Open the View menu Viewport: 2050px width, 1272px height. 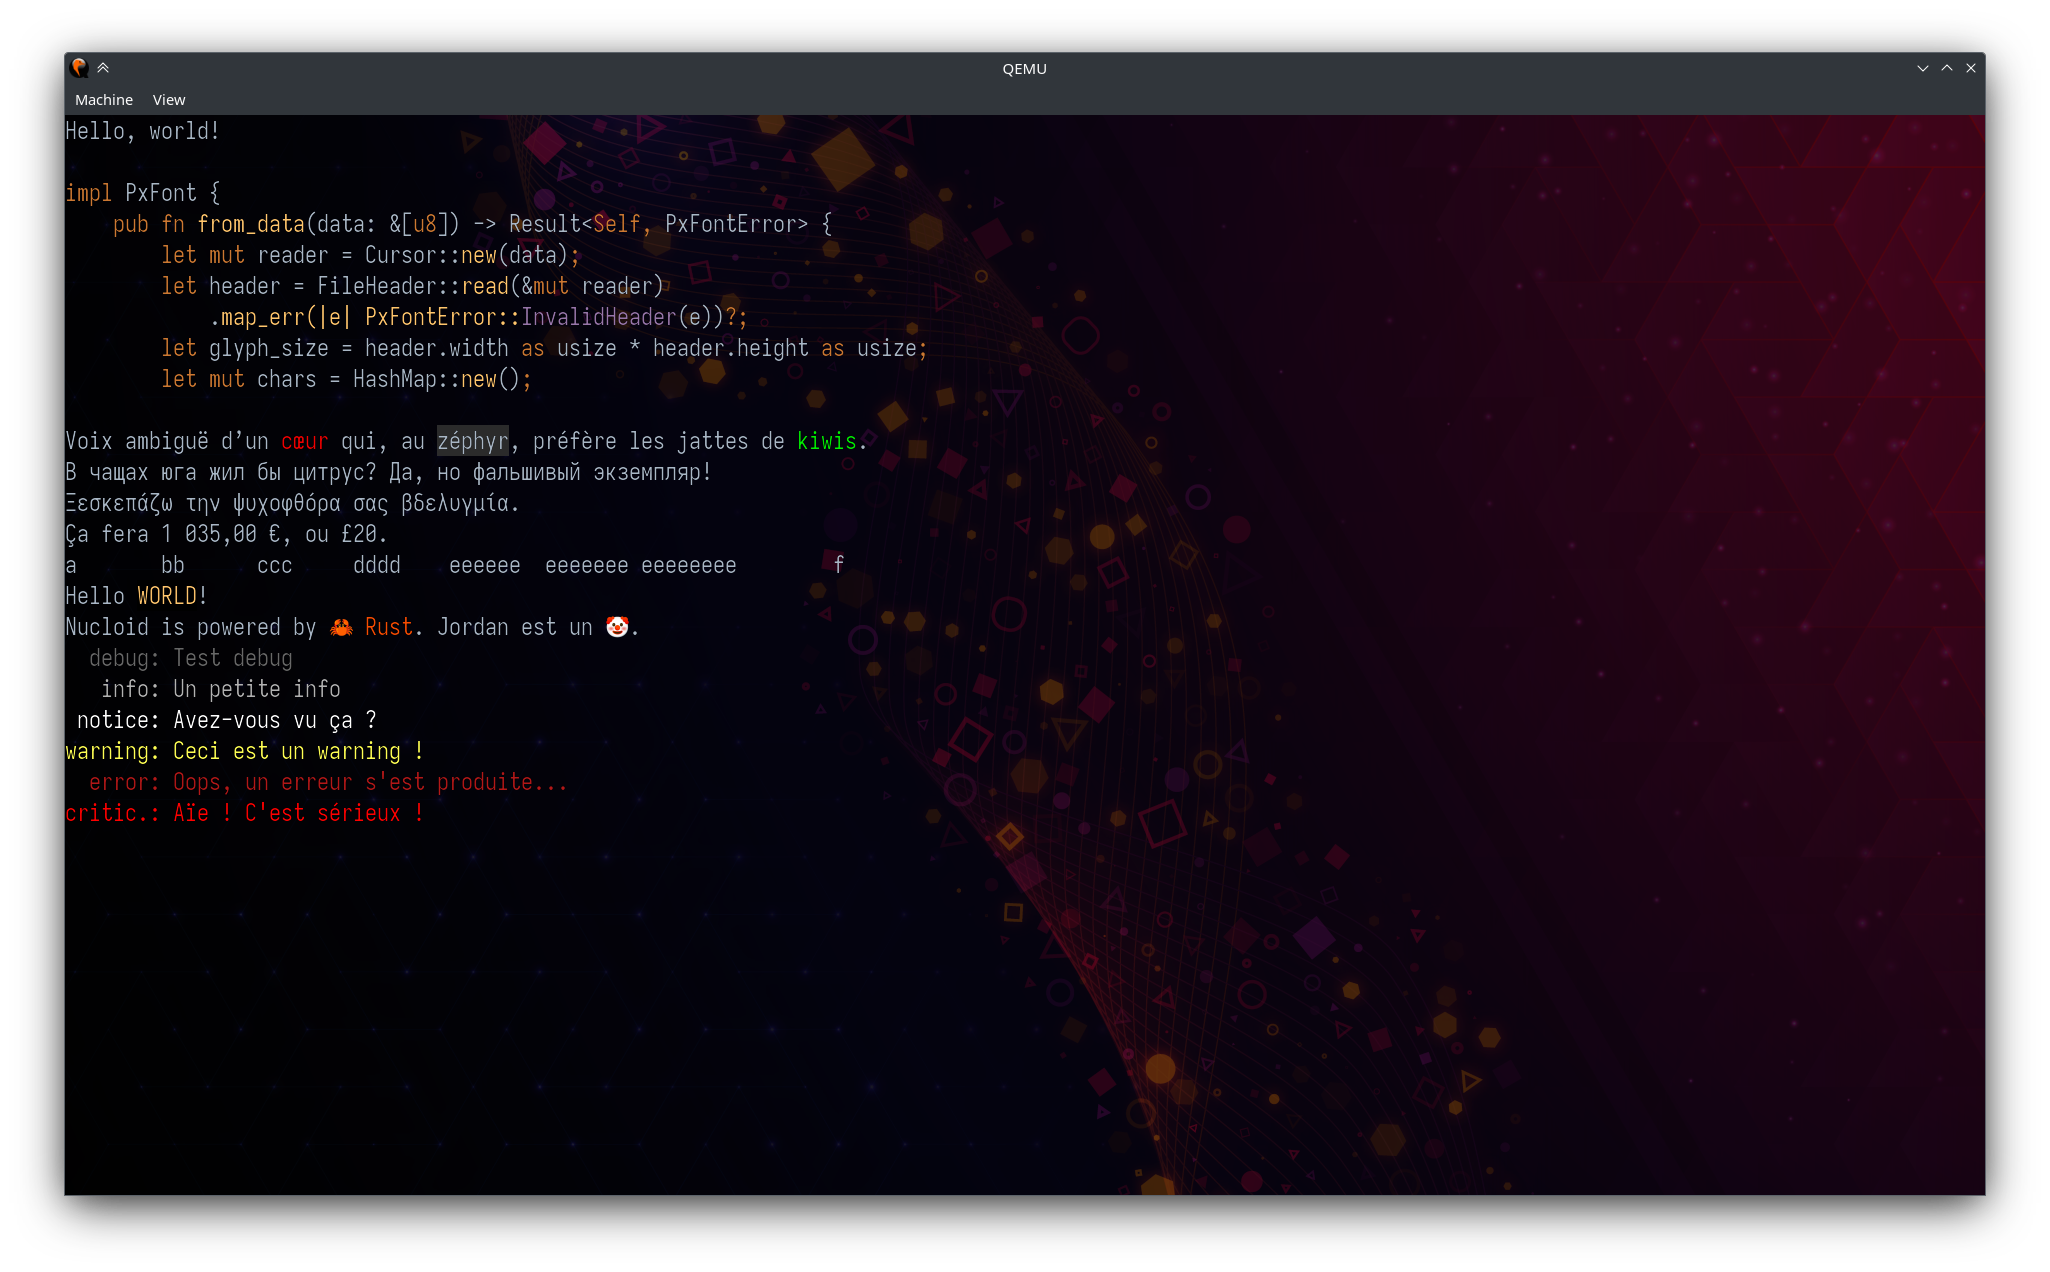[169, 100]
